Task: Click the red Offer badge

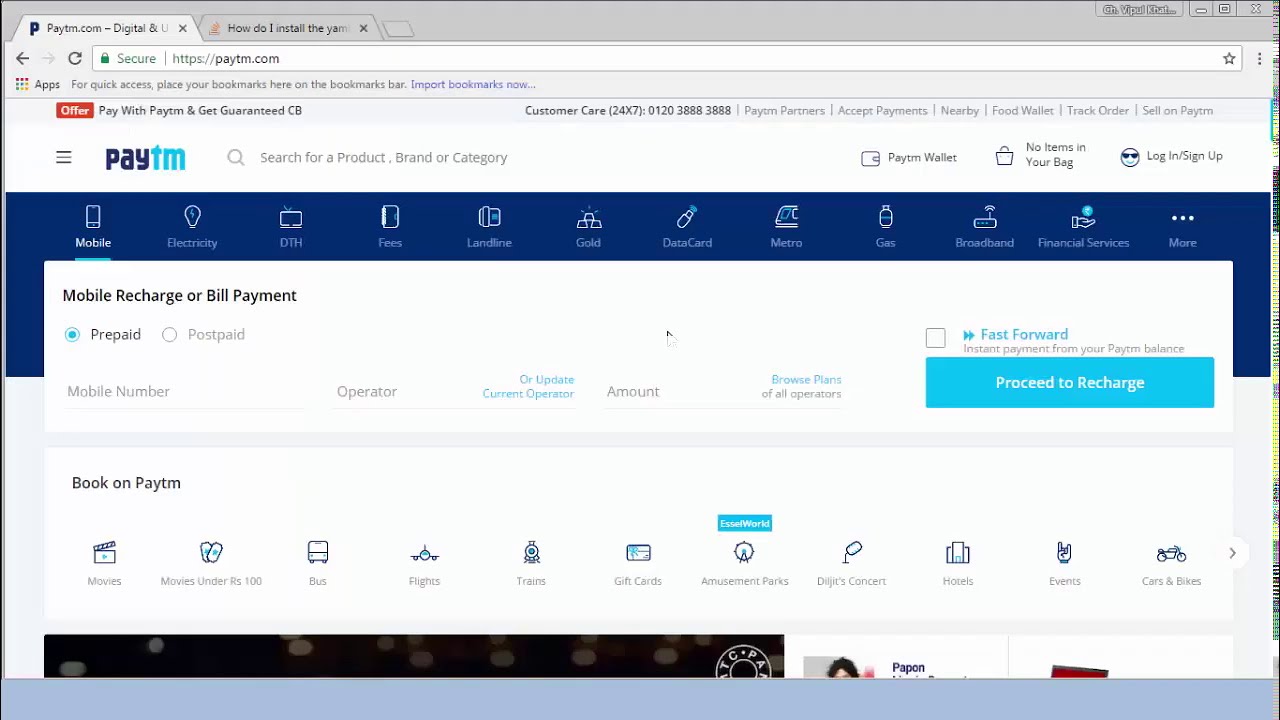Action: (x=75, y=110)
